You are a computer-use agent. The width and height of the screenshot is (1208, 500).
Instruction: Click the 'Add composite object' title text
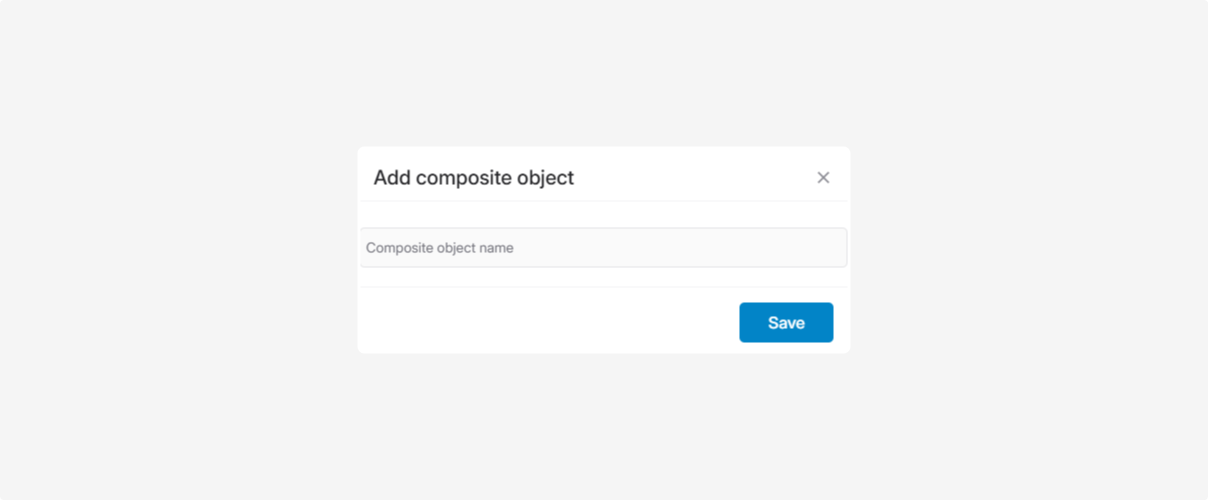point(473,178)
